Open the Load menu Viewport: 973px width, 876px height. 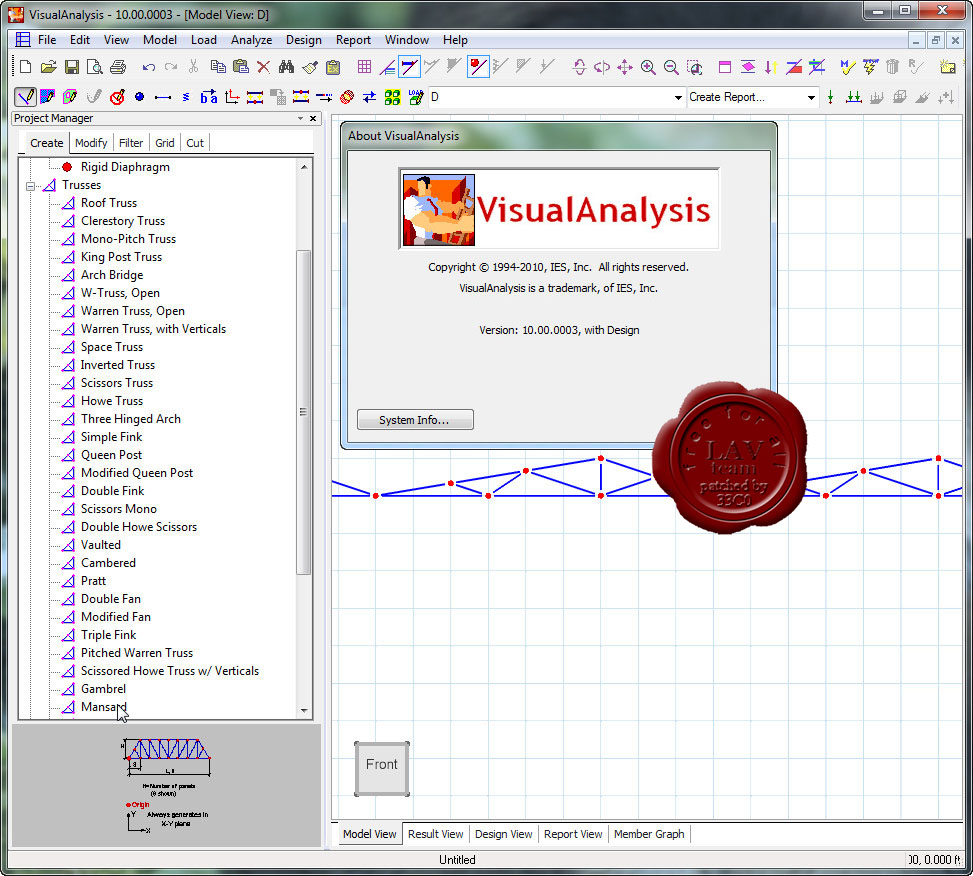point(204,40)
